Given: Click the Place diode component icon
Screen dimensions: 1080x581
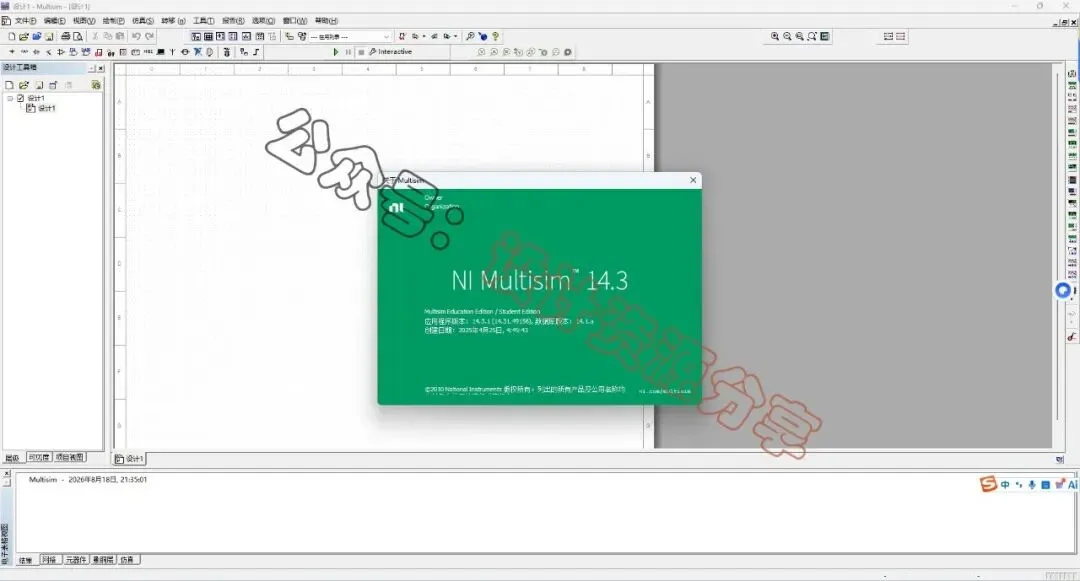Looking at the screenshot, I should coord(37,52).
